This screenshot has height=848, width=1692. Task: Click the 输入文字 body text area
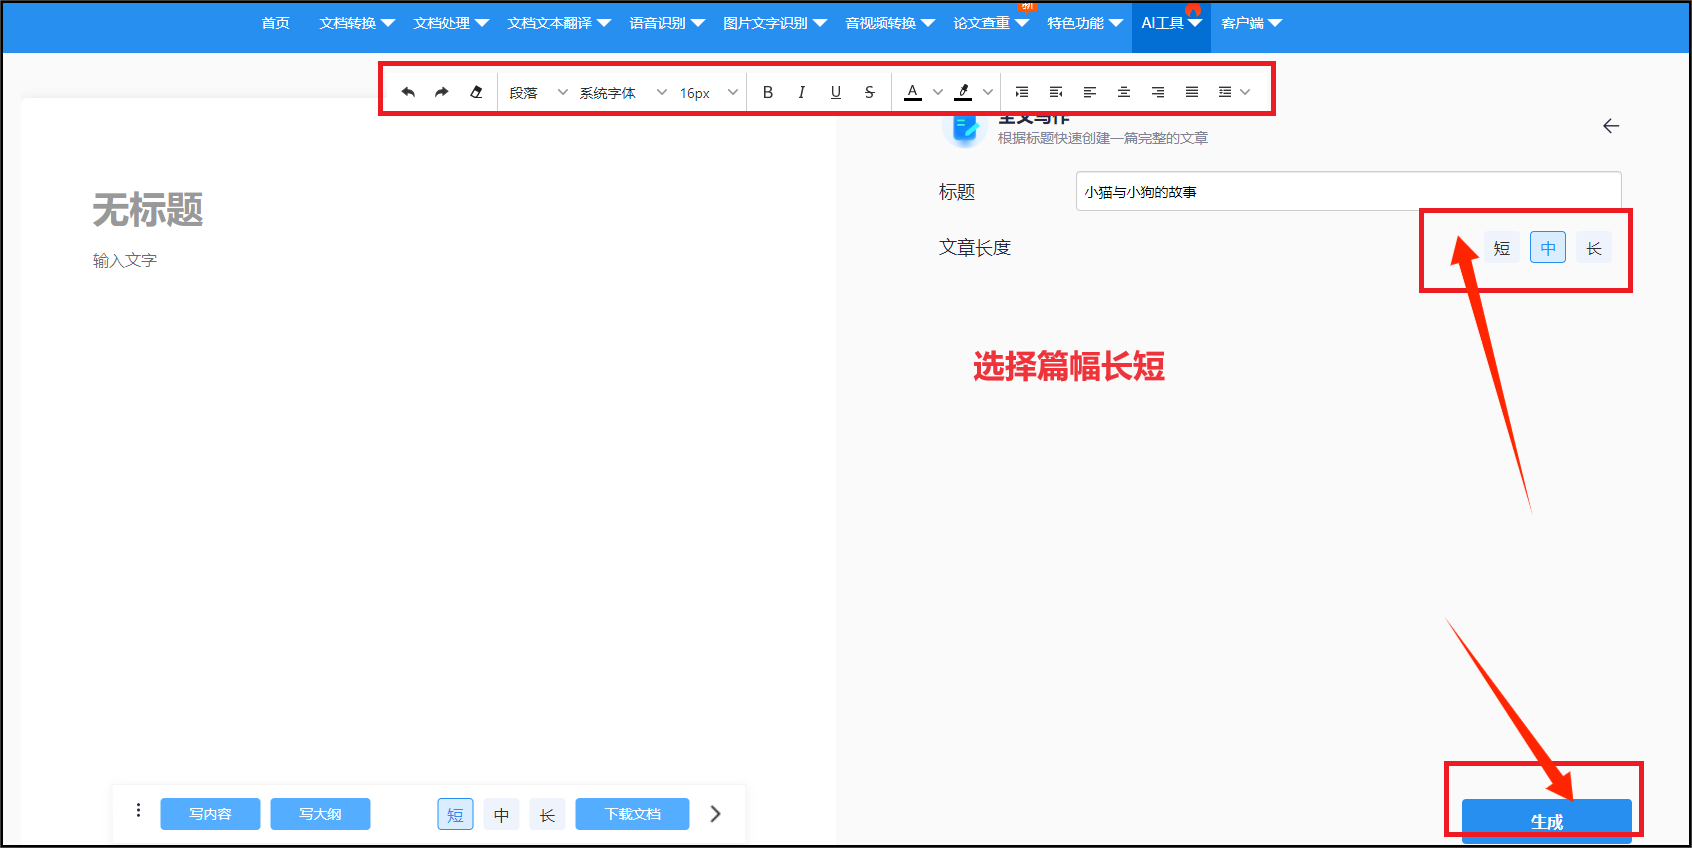pos(125,260)
